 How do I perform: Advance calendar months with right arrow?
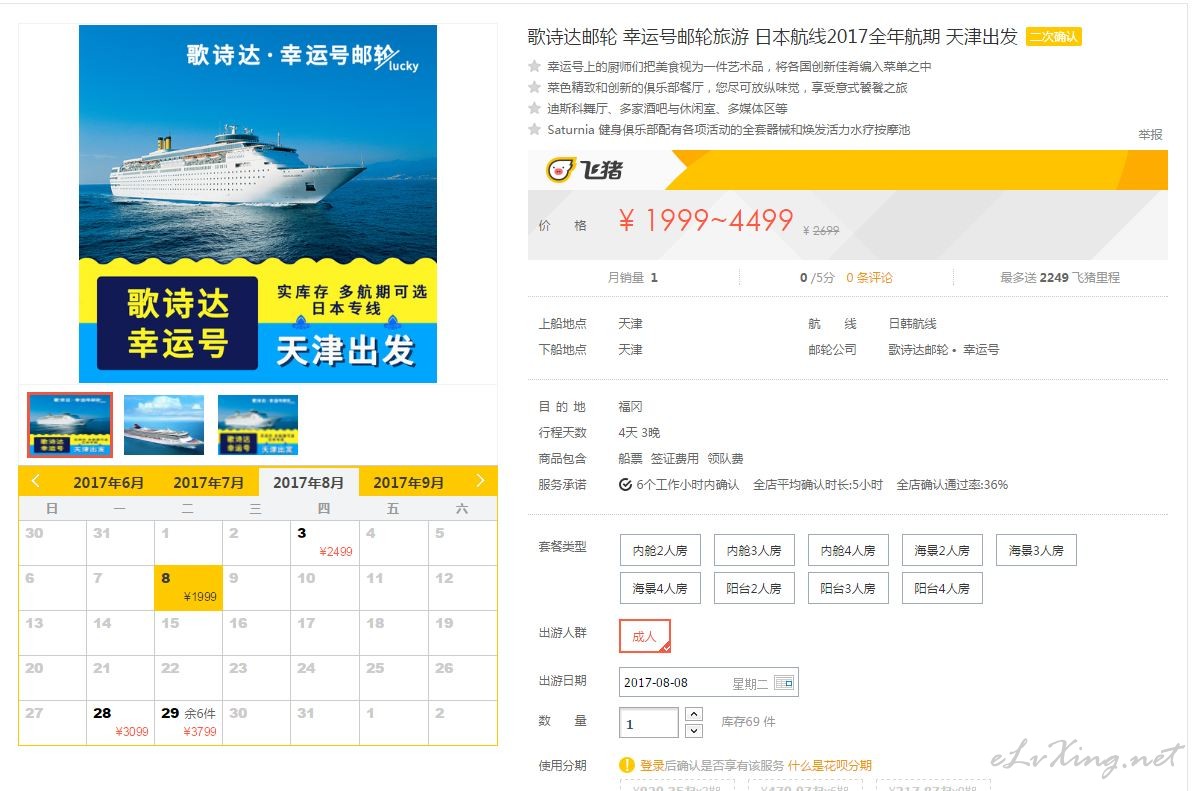(480, 481)
